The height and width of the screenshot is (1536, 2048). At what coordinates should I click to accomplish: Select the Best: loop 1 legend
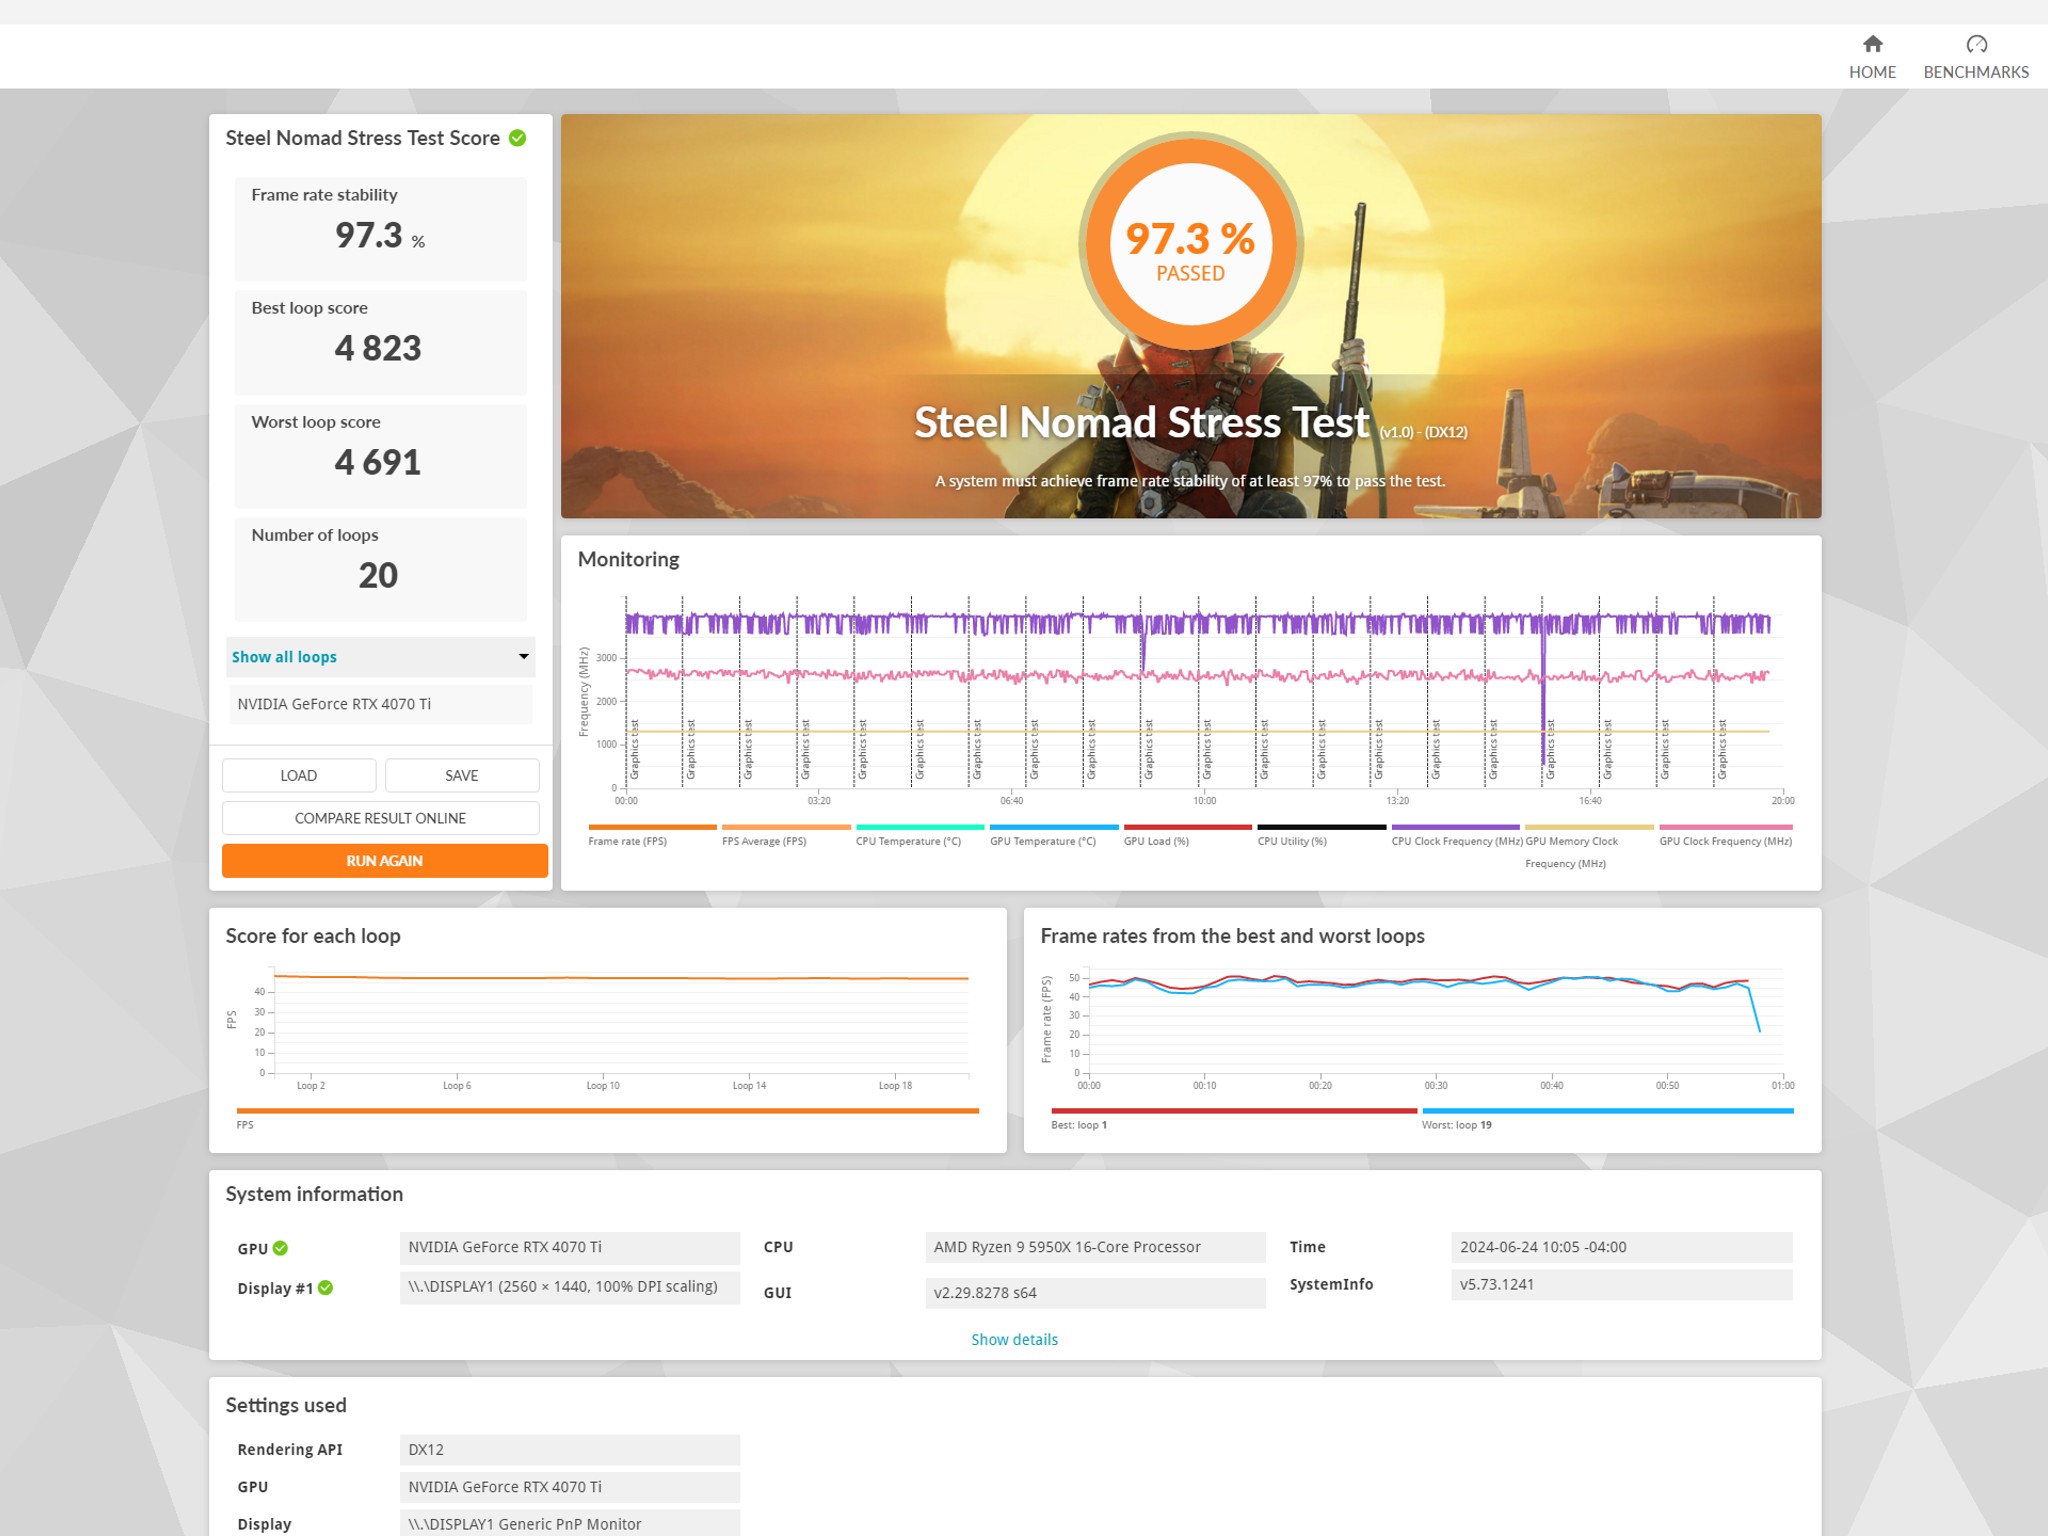(1234, 1117)
